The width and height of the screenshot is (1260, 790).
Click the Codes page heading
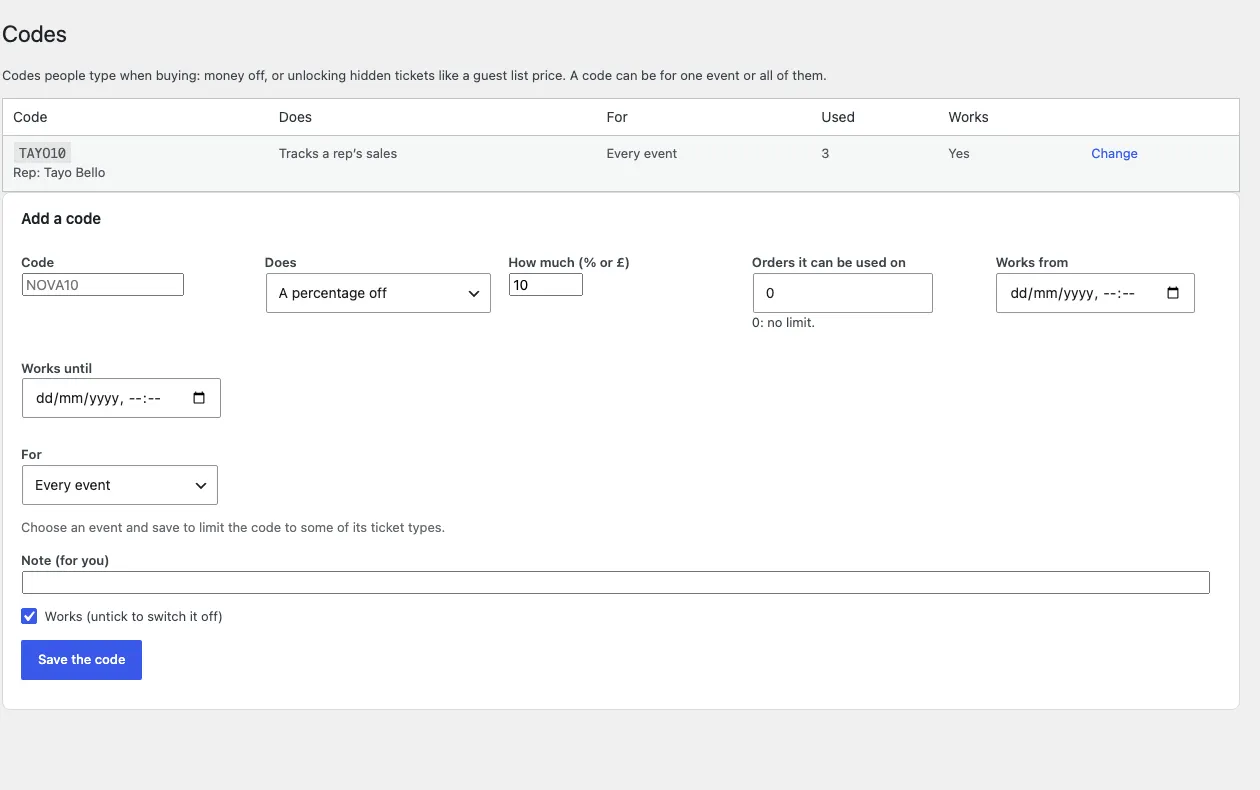pyautogui.click(x=35, y=34)
